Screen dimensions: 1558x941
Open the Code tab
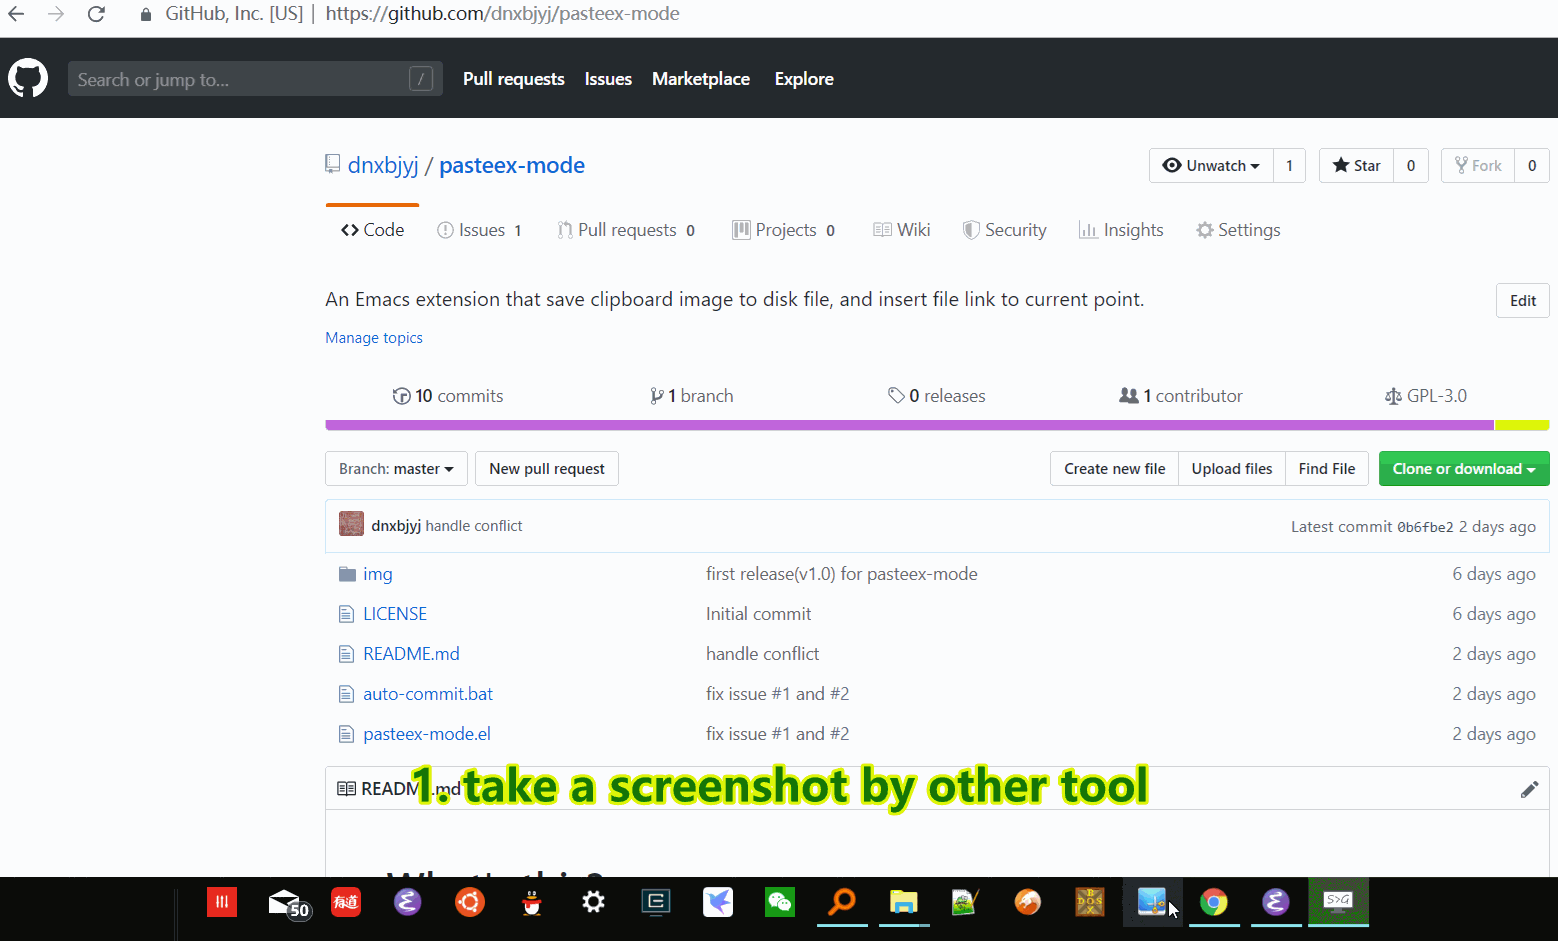372,230
